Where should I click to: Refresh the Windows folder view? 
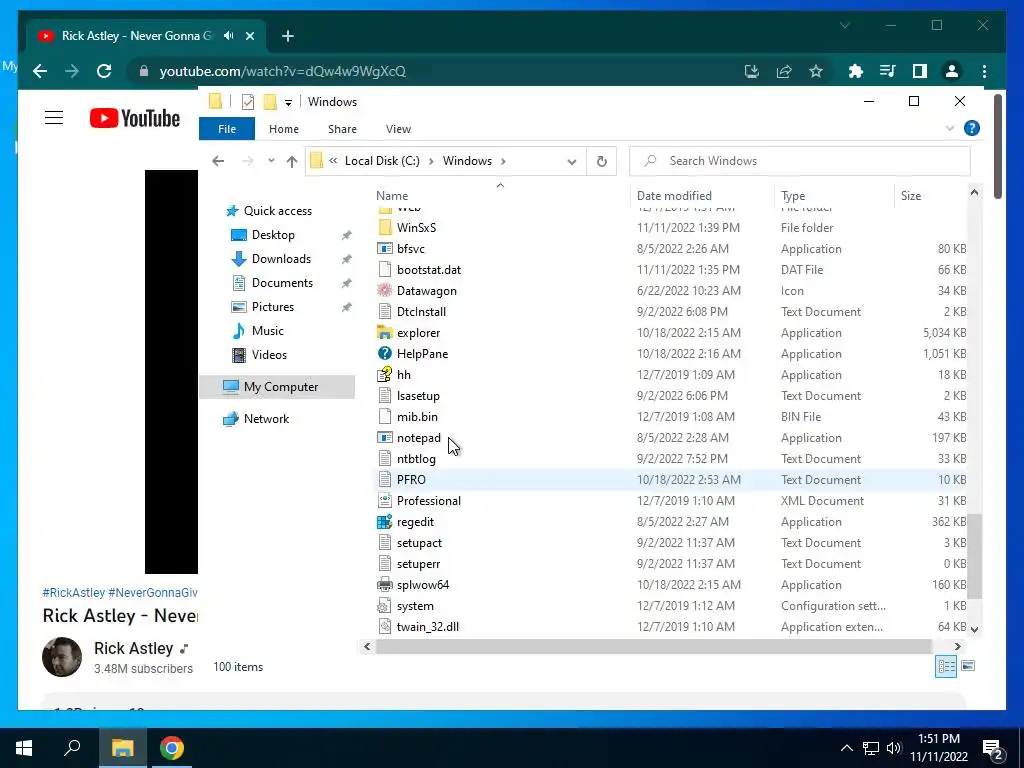tap(601, 161)
